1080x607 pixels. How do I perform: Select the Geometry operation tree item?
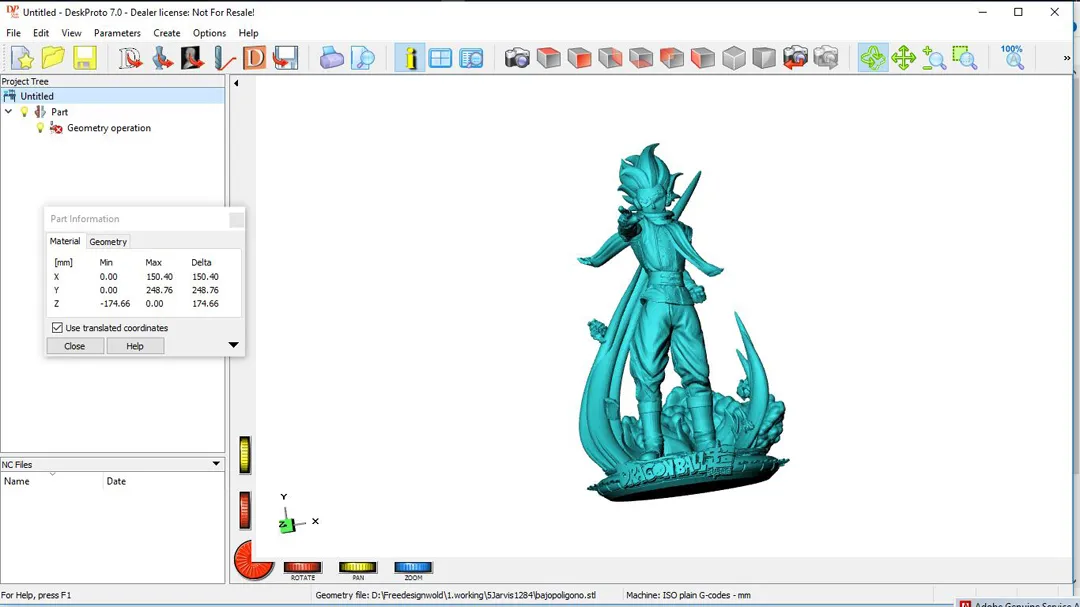(x=109, y=128)
